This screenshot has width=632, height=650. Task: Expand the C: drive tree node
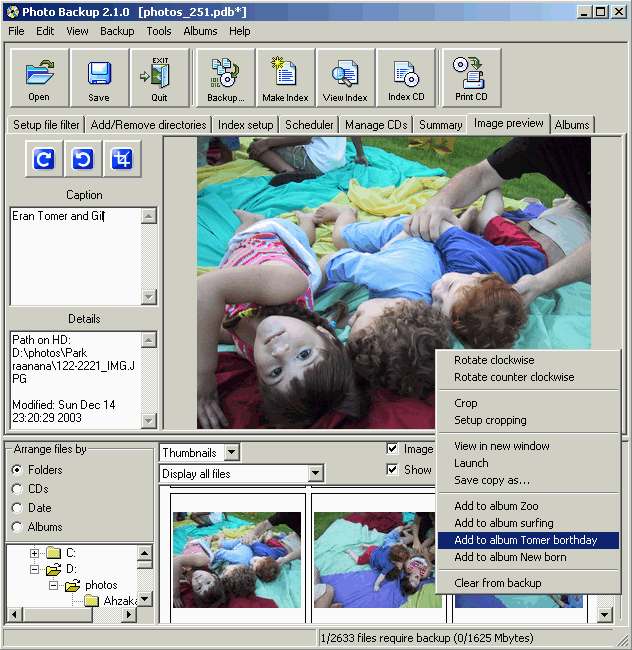pyautogui.click(x=35, y=553)
